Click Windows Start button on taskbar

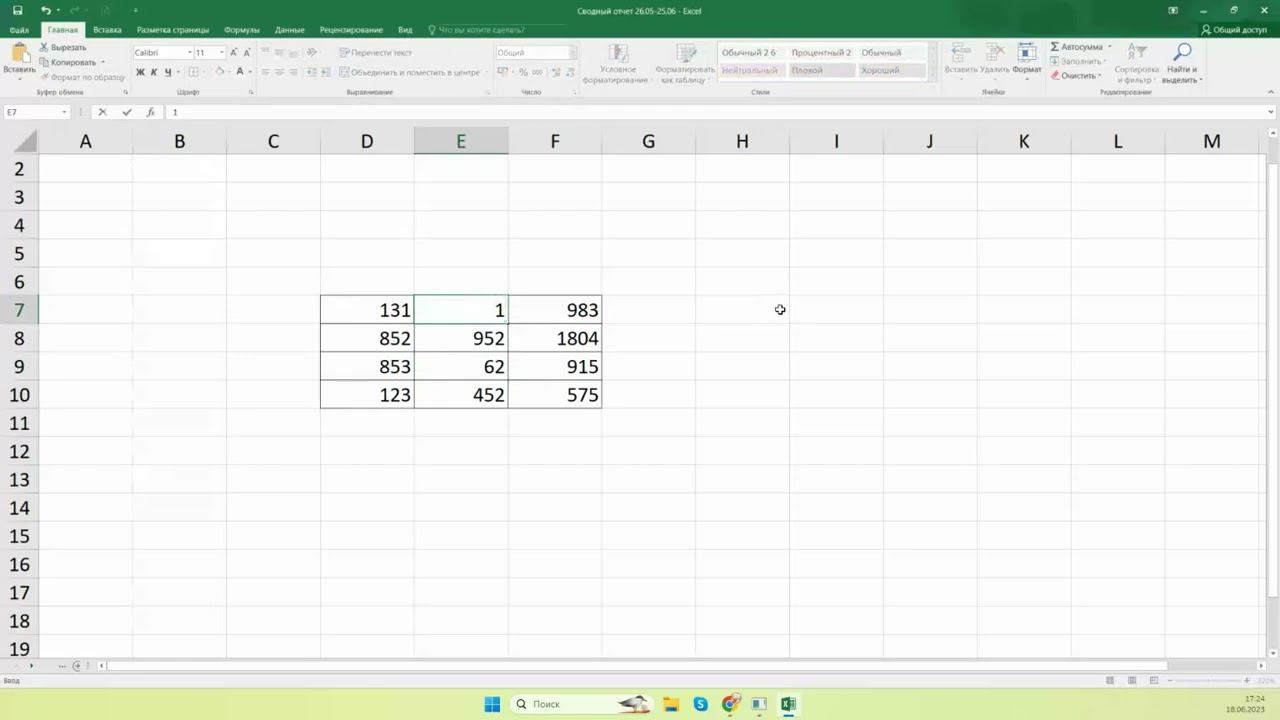point(492,704)
